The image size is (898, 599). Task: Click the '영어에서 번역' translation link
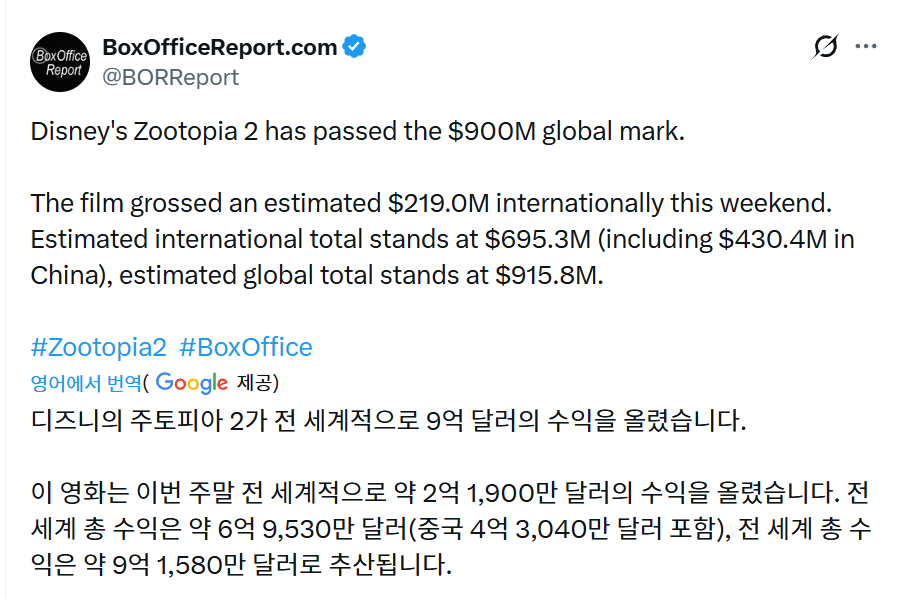pyautogui.click(x=86, y=382)
